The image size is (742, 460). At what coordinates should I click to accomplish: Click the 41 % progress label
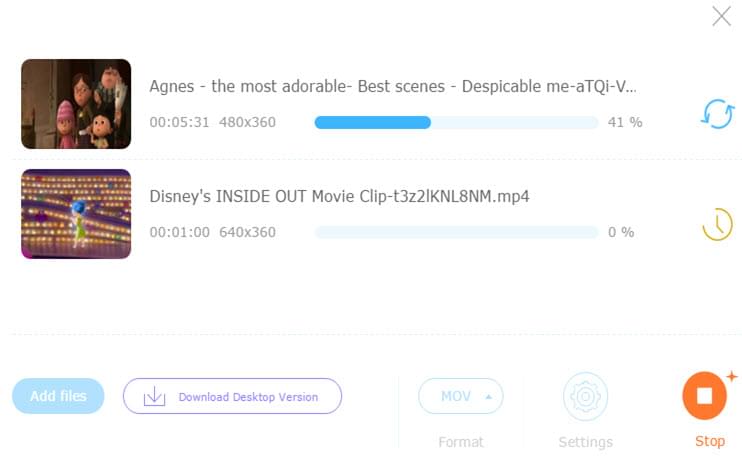(624, 122)
